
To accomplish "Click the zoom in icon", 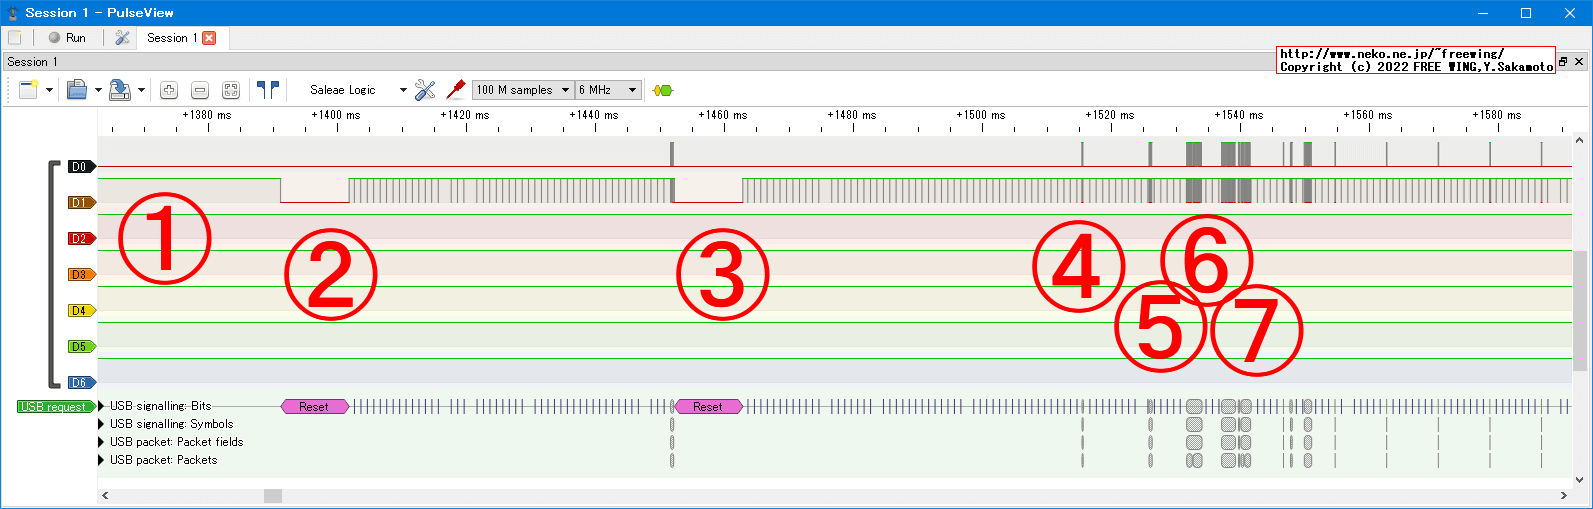I will [x=169, y=90].
